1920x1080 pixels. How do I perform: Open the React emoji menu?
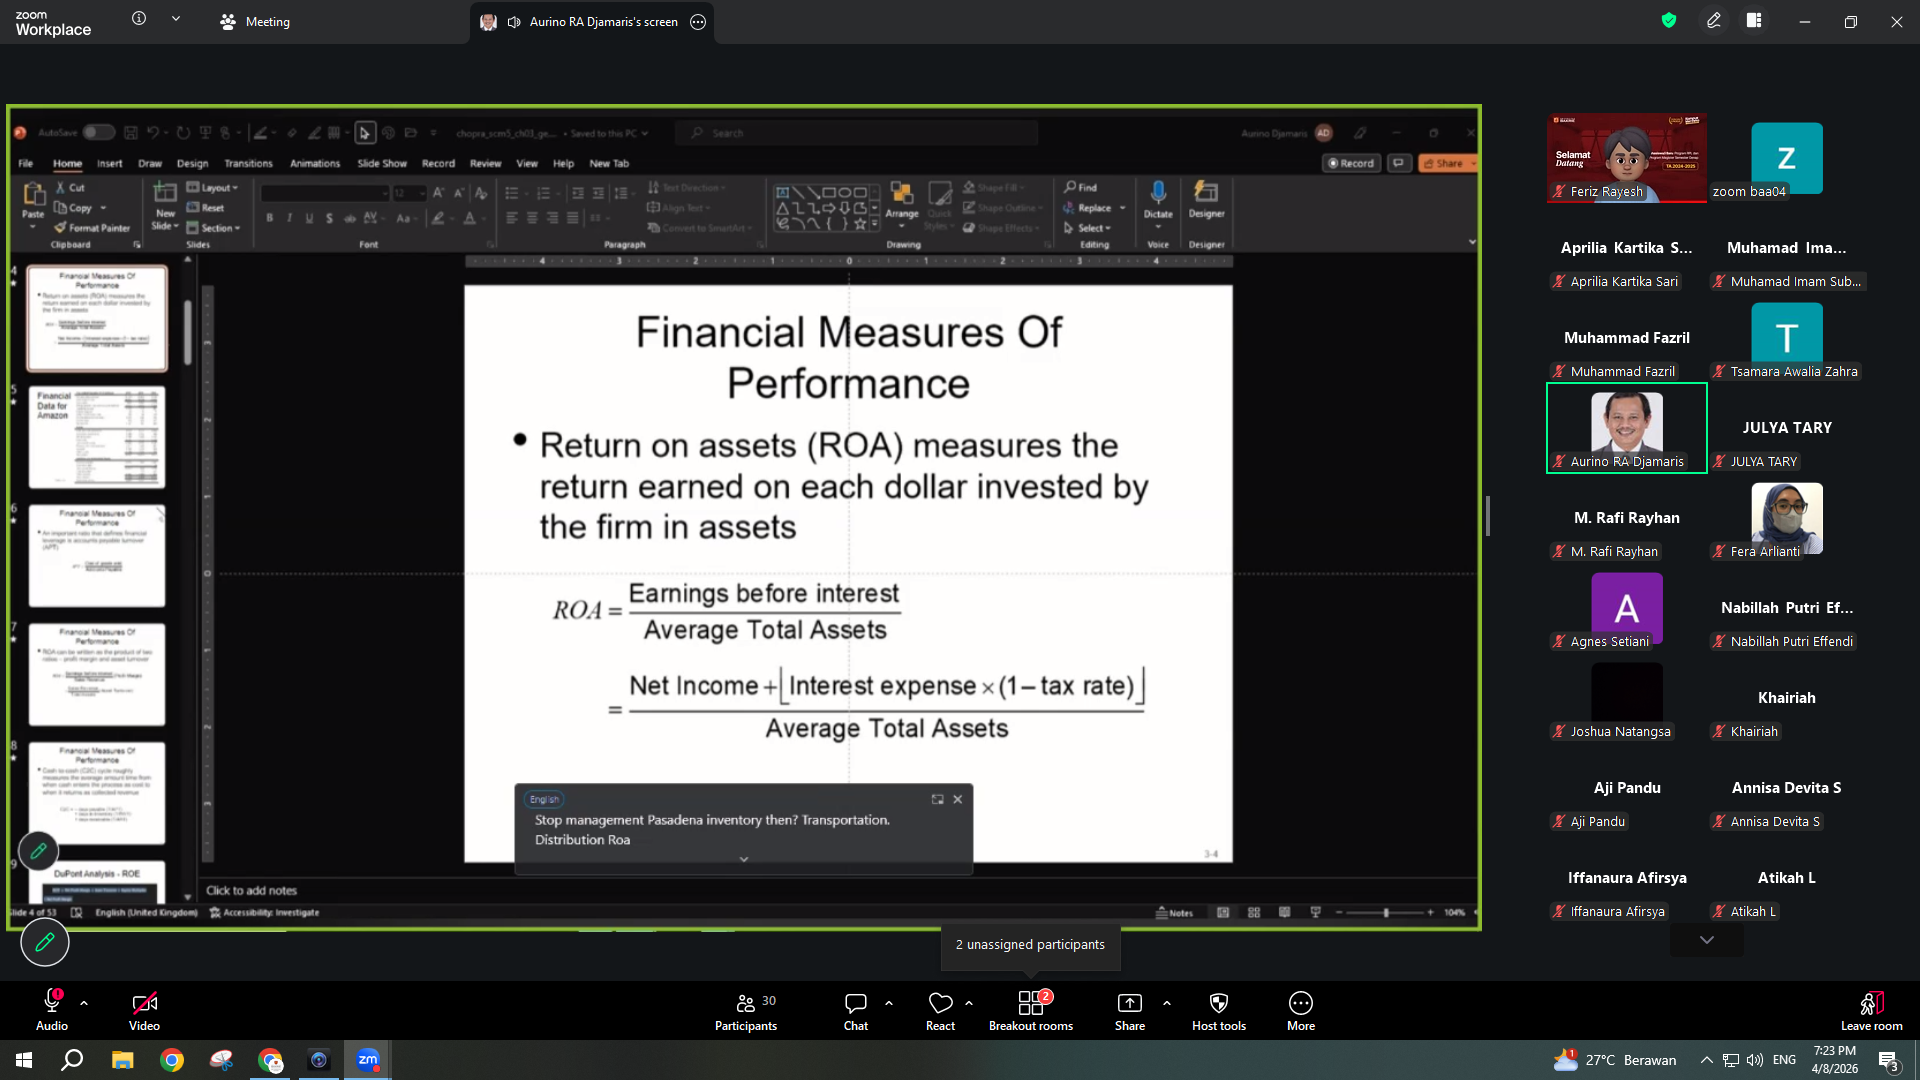pos(940,1012)
